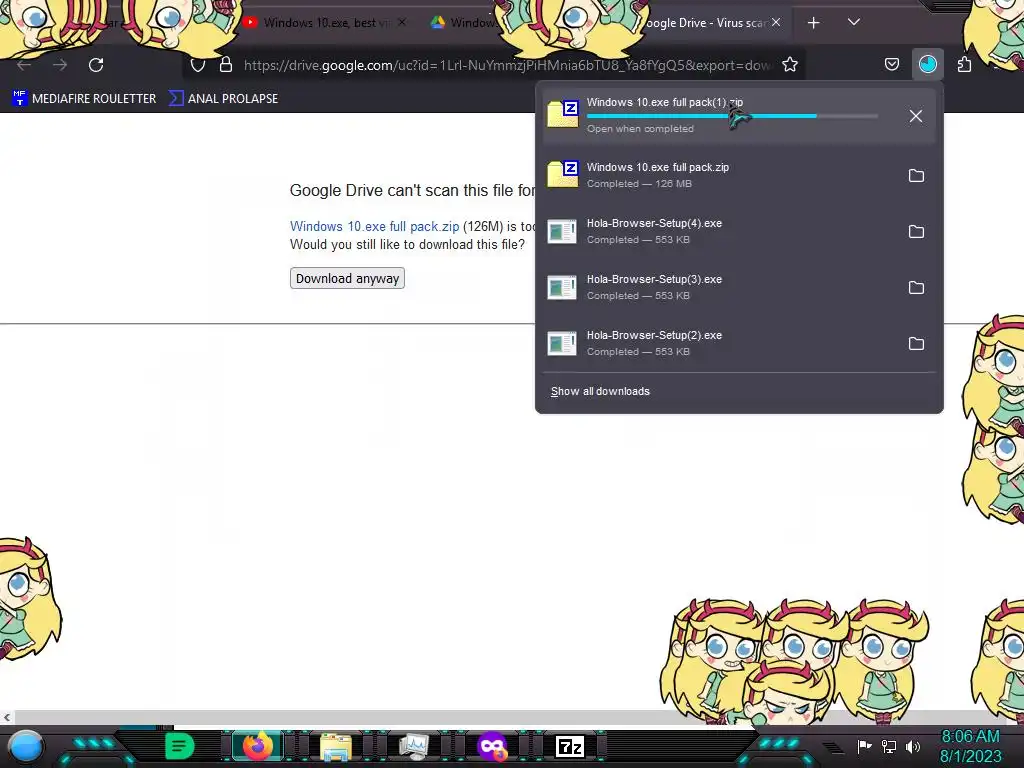Click Show all downloads
1024x768 pixels.
point(600,391)
